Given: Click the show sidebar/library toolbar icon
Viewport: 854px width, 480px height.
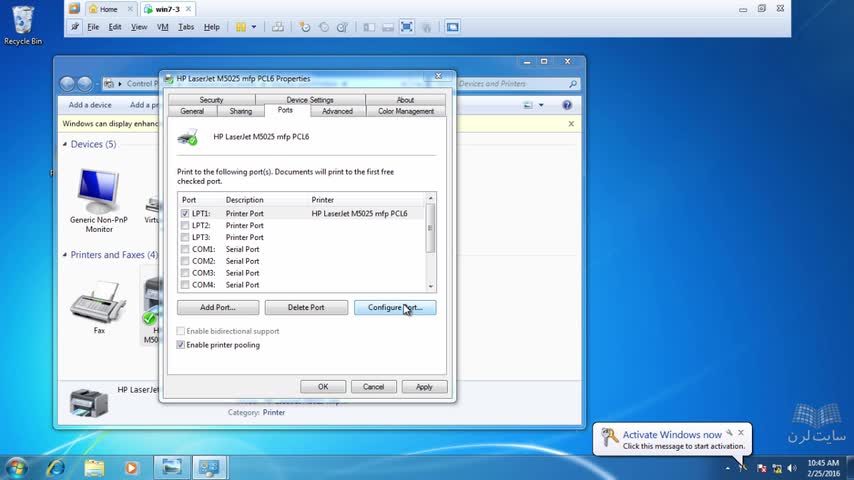Looking at the screenshot, I should pos(369,27).
